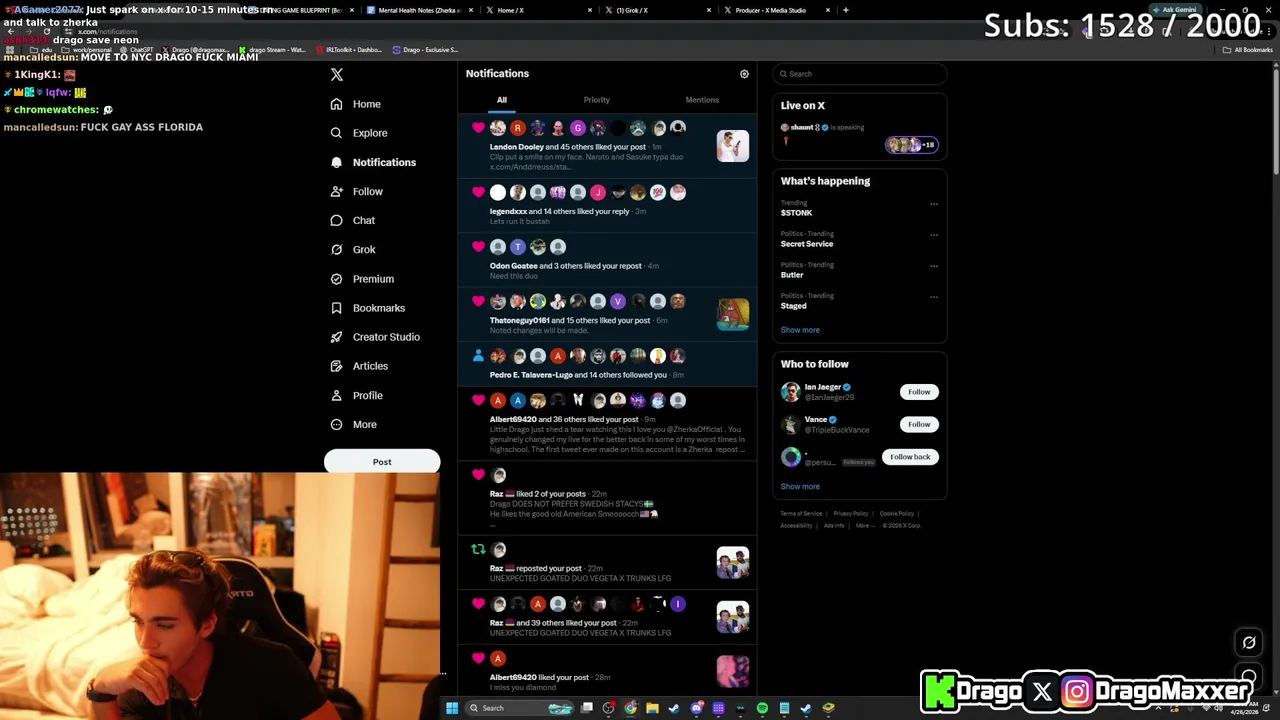Viewport: 1280px width, 720px height.
Task: Open ChatGPT bookmark in bookmarks bar
Action: click(137, 50)
